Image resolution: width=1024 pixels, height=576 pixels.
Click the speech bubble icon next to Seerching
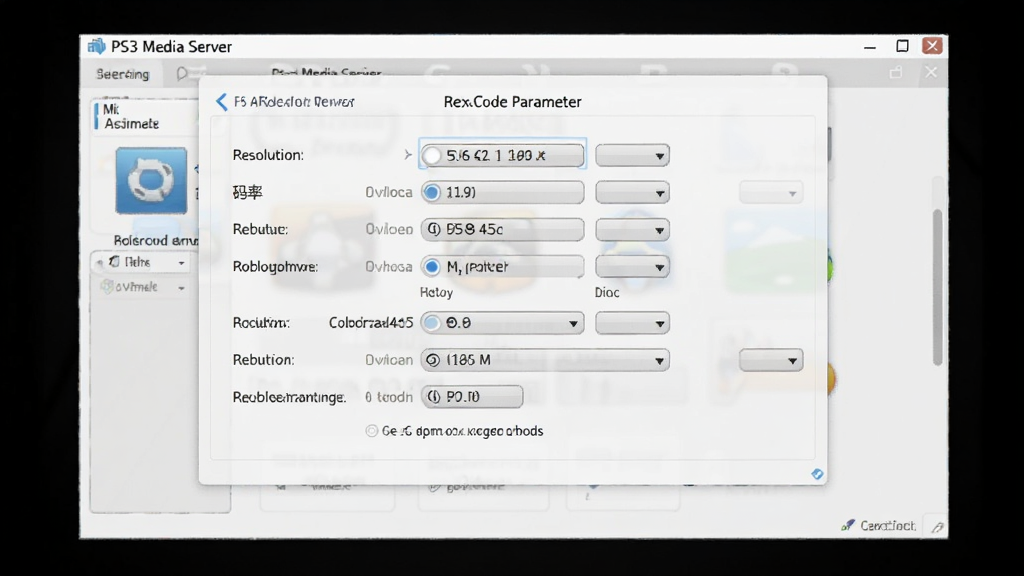pyautogui.click(x=182, y=74)
